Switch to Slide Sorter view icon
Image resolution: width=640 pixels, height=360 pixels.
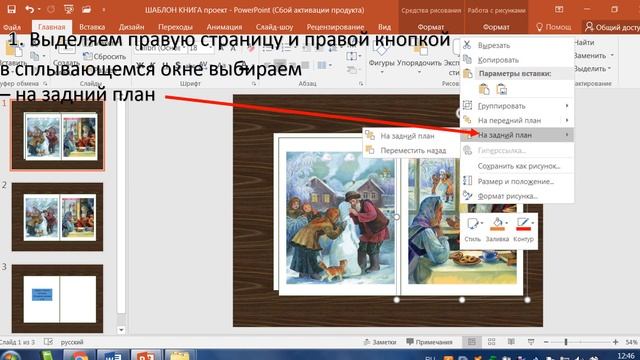point(491,342)
